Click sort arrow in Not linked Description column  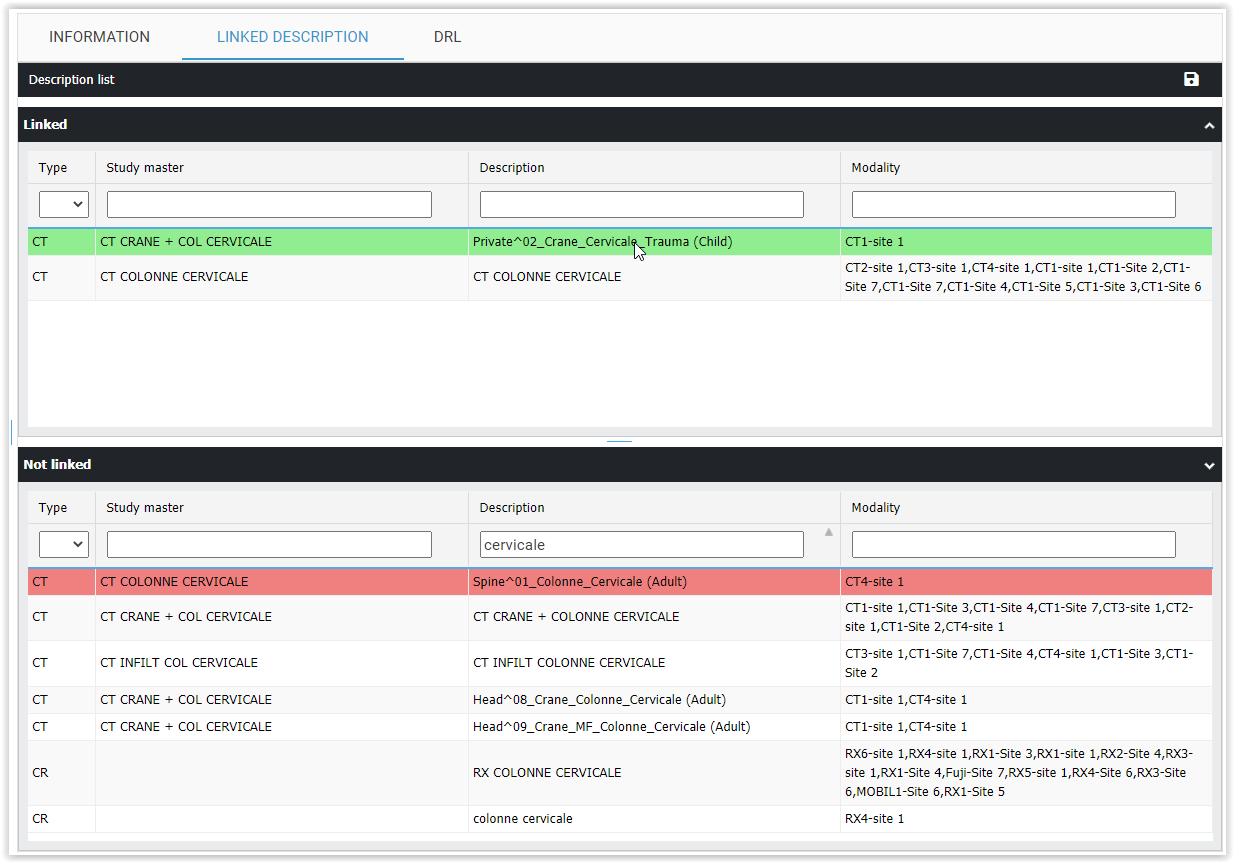tap(828, 532)
